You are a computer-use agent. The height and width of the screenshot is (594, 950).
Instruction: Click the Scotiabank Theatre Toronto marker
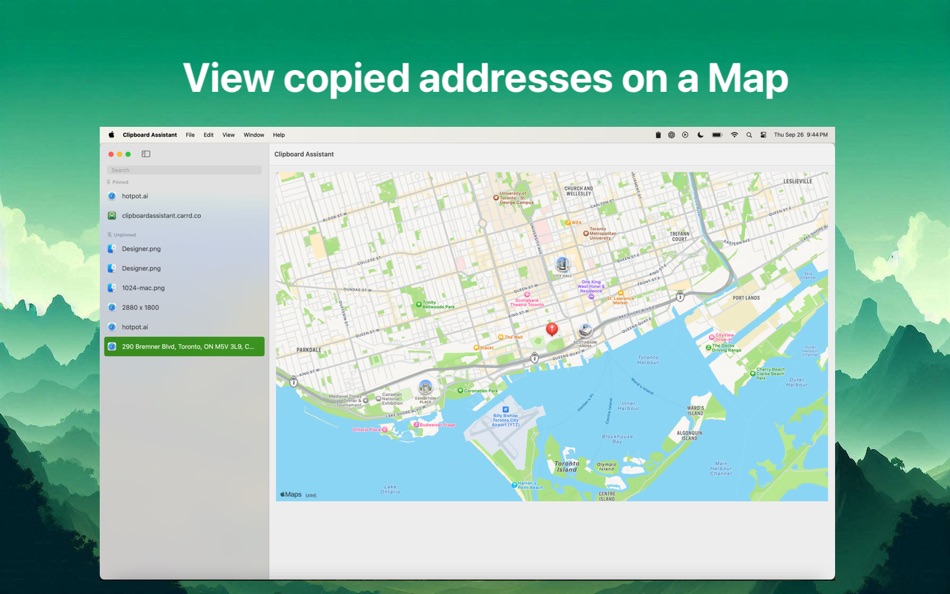coord(526,295)
